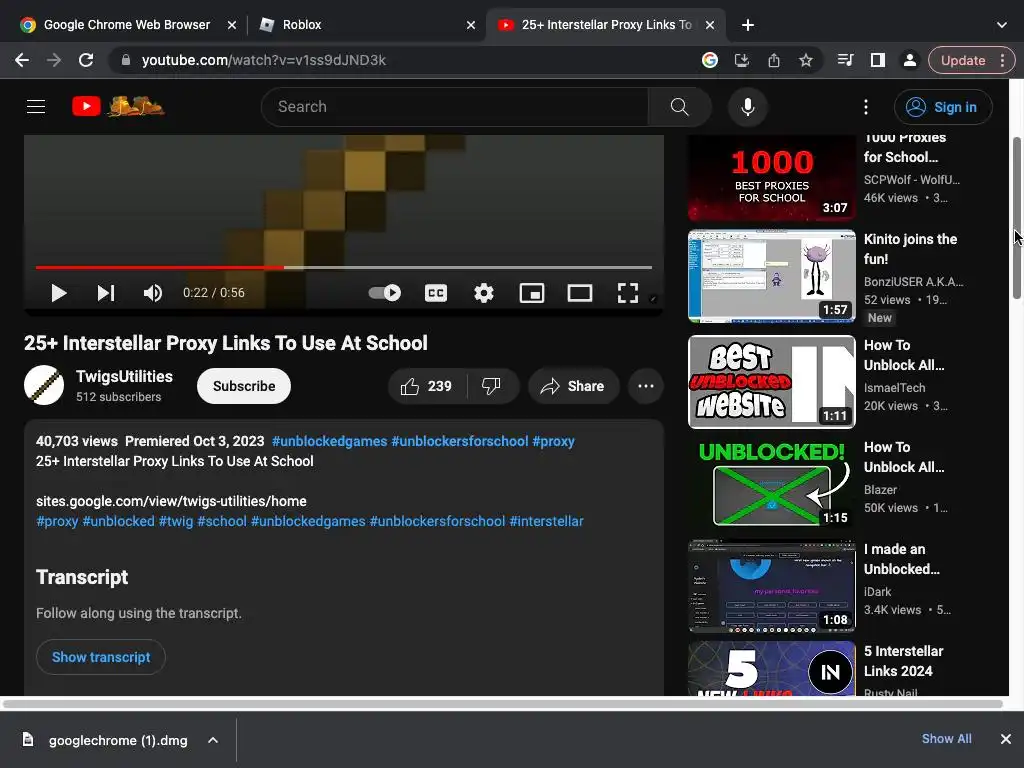1024x768 pixels.
Task: Expand the tab search chevron
Action: (1002, 25)
